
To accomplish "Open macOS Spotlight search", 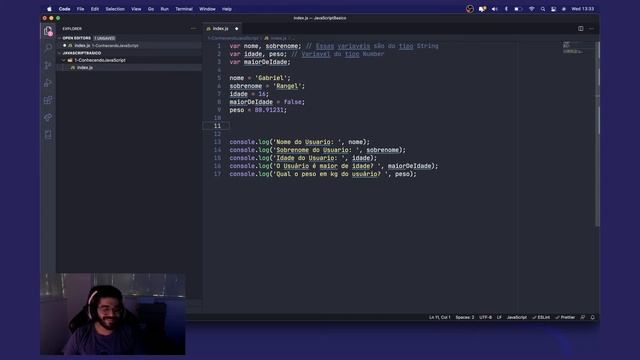I will tap(543, 9).
